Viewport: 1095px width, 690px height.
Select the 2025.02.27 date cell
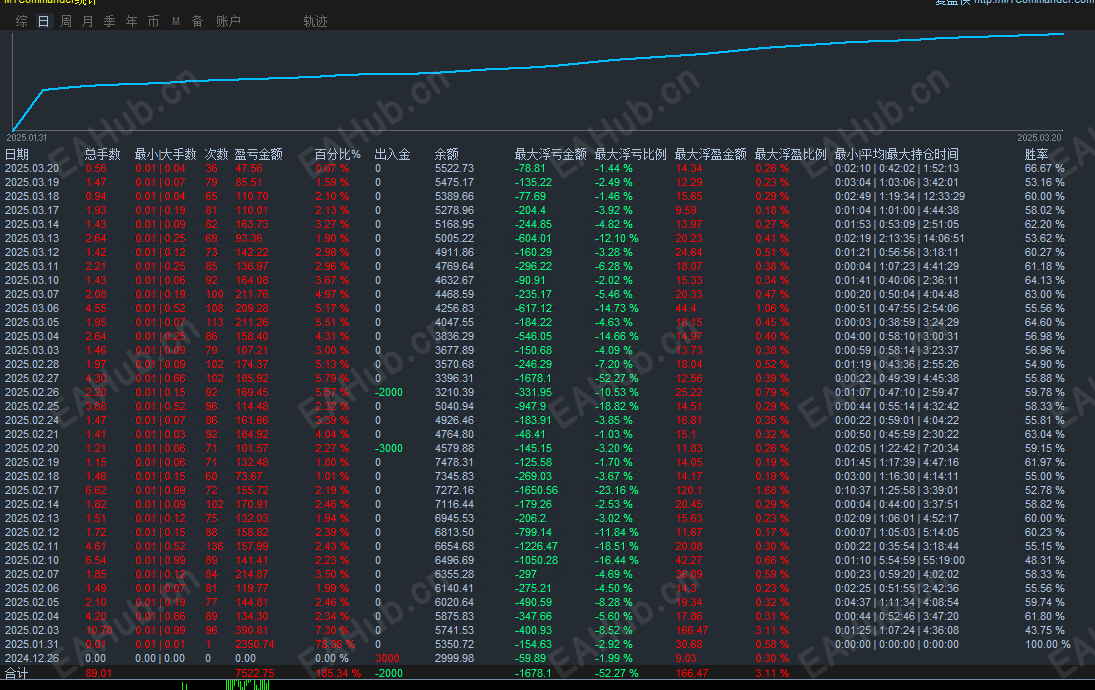(x=32, y=378)
